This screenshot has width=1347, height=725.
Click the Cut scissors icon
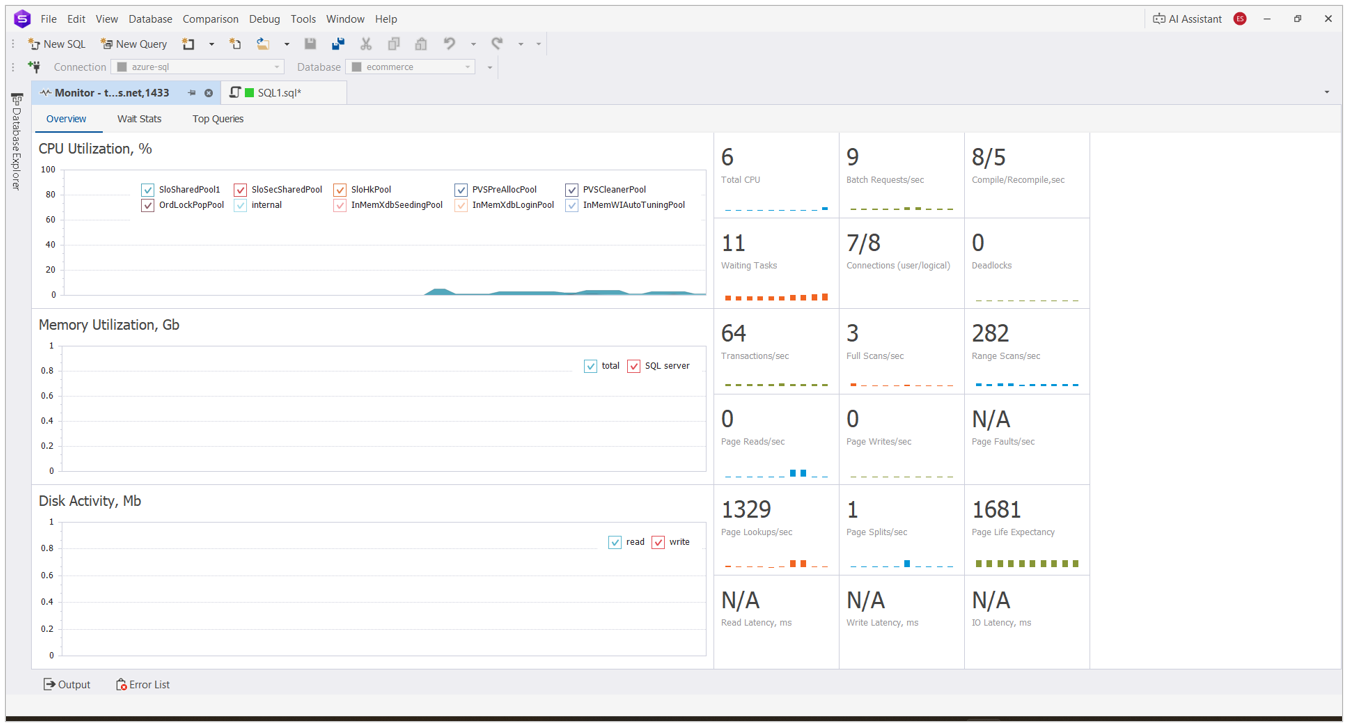(x=366, y=44)
